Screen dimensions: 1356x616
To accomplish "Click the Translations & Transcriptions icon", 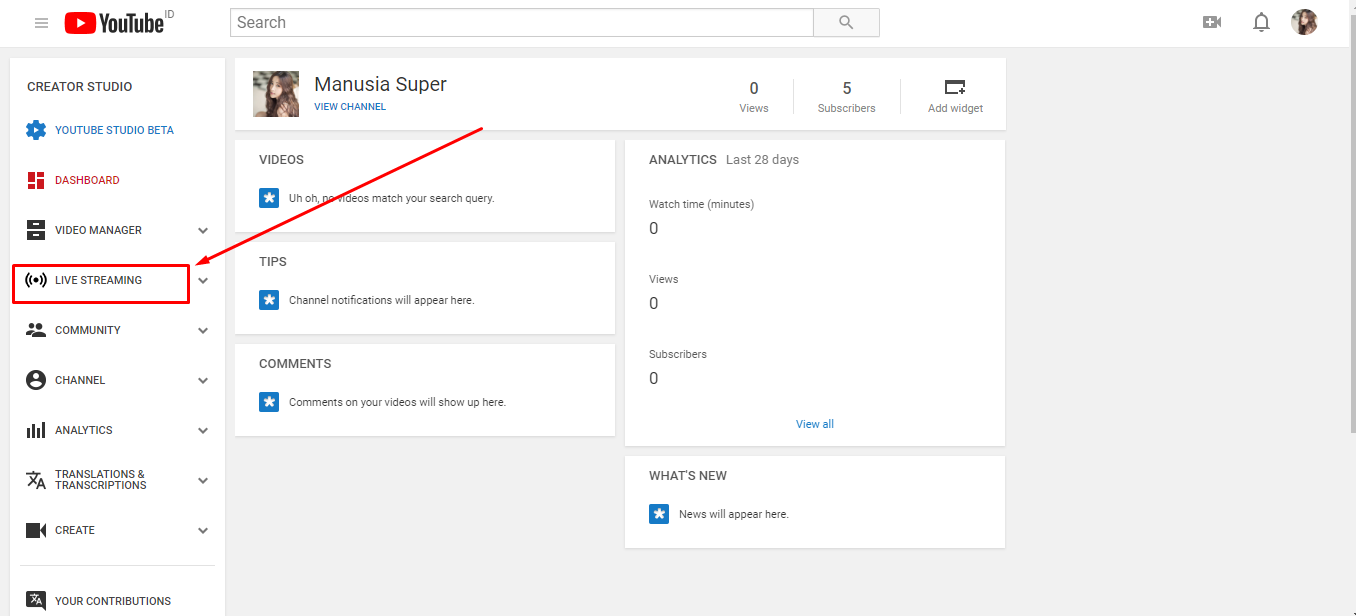I will click(x=36, y=480).
